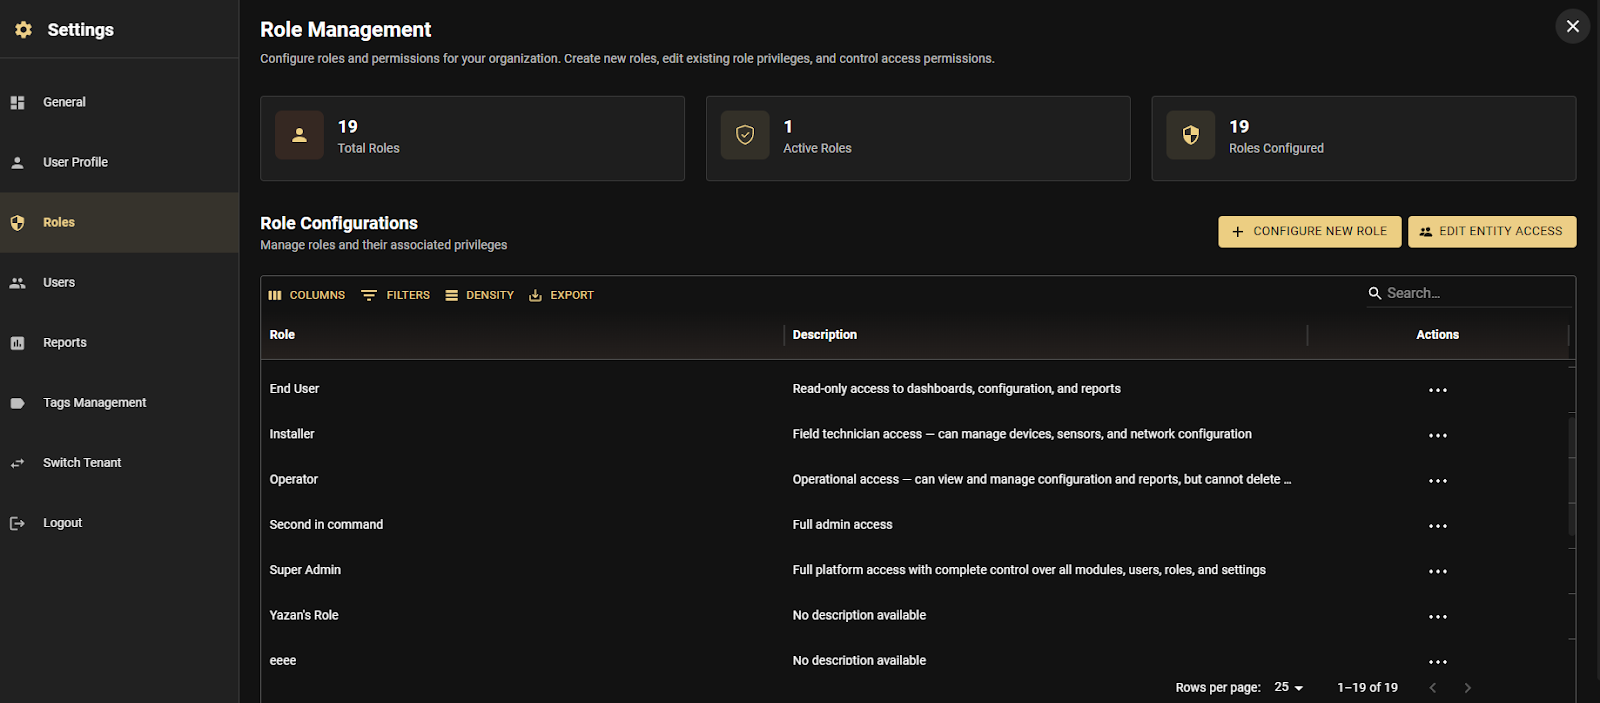Viewport: 1600px width, 703px height.
Task: Sort table by Role column header
Action: click(282, 335)
